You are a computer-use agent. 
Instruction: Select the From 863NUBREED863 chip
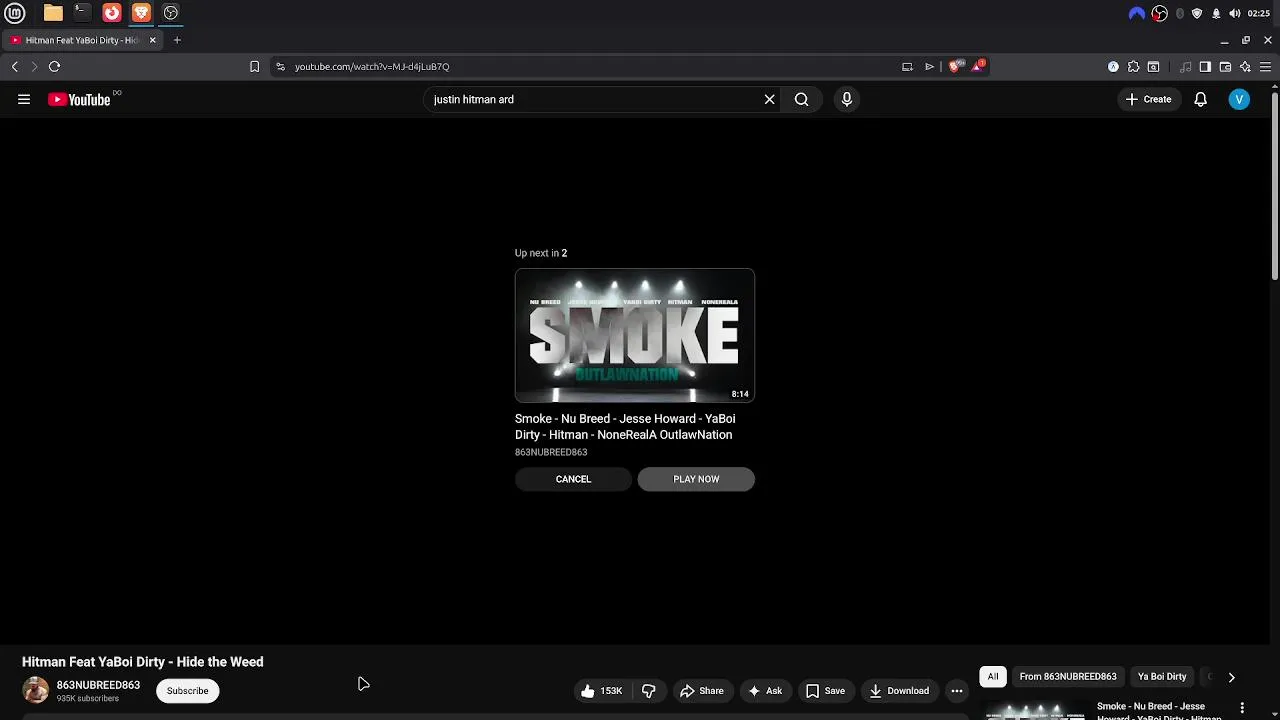click(x=1068, y=677)
